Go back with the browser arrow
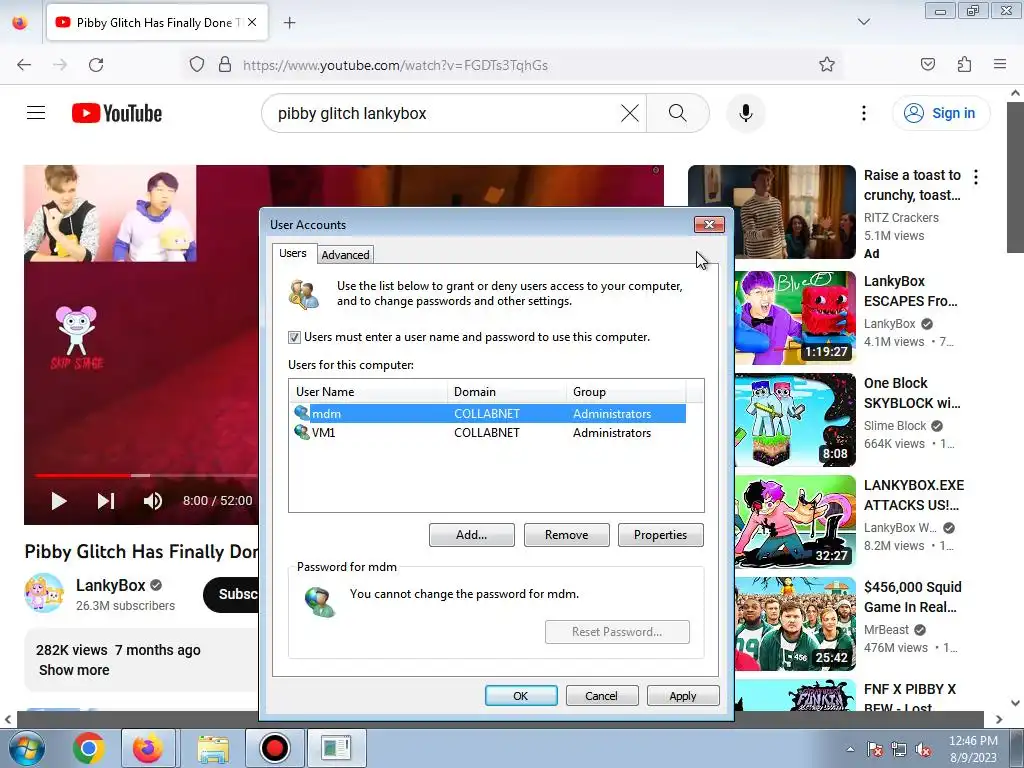This screenshot has width=1024, height=768. point(24,65)
